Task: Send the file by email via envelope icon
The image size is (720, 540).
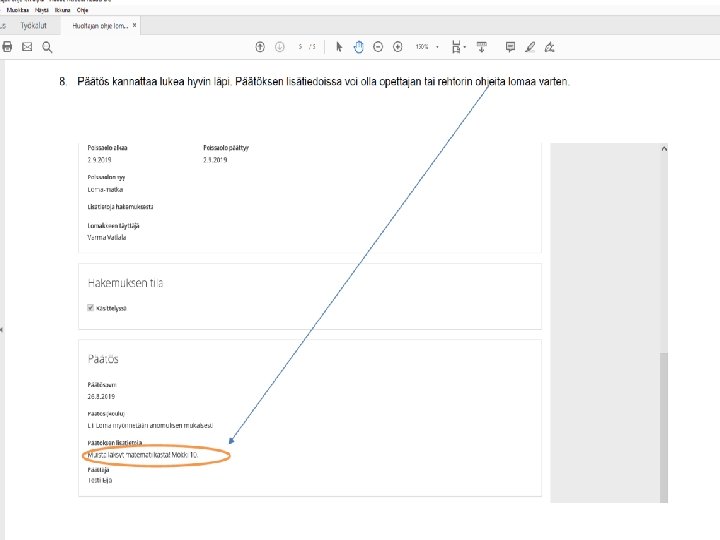Action: [27, 47]
